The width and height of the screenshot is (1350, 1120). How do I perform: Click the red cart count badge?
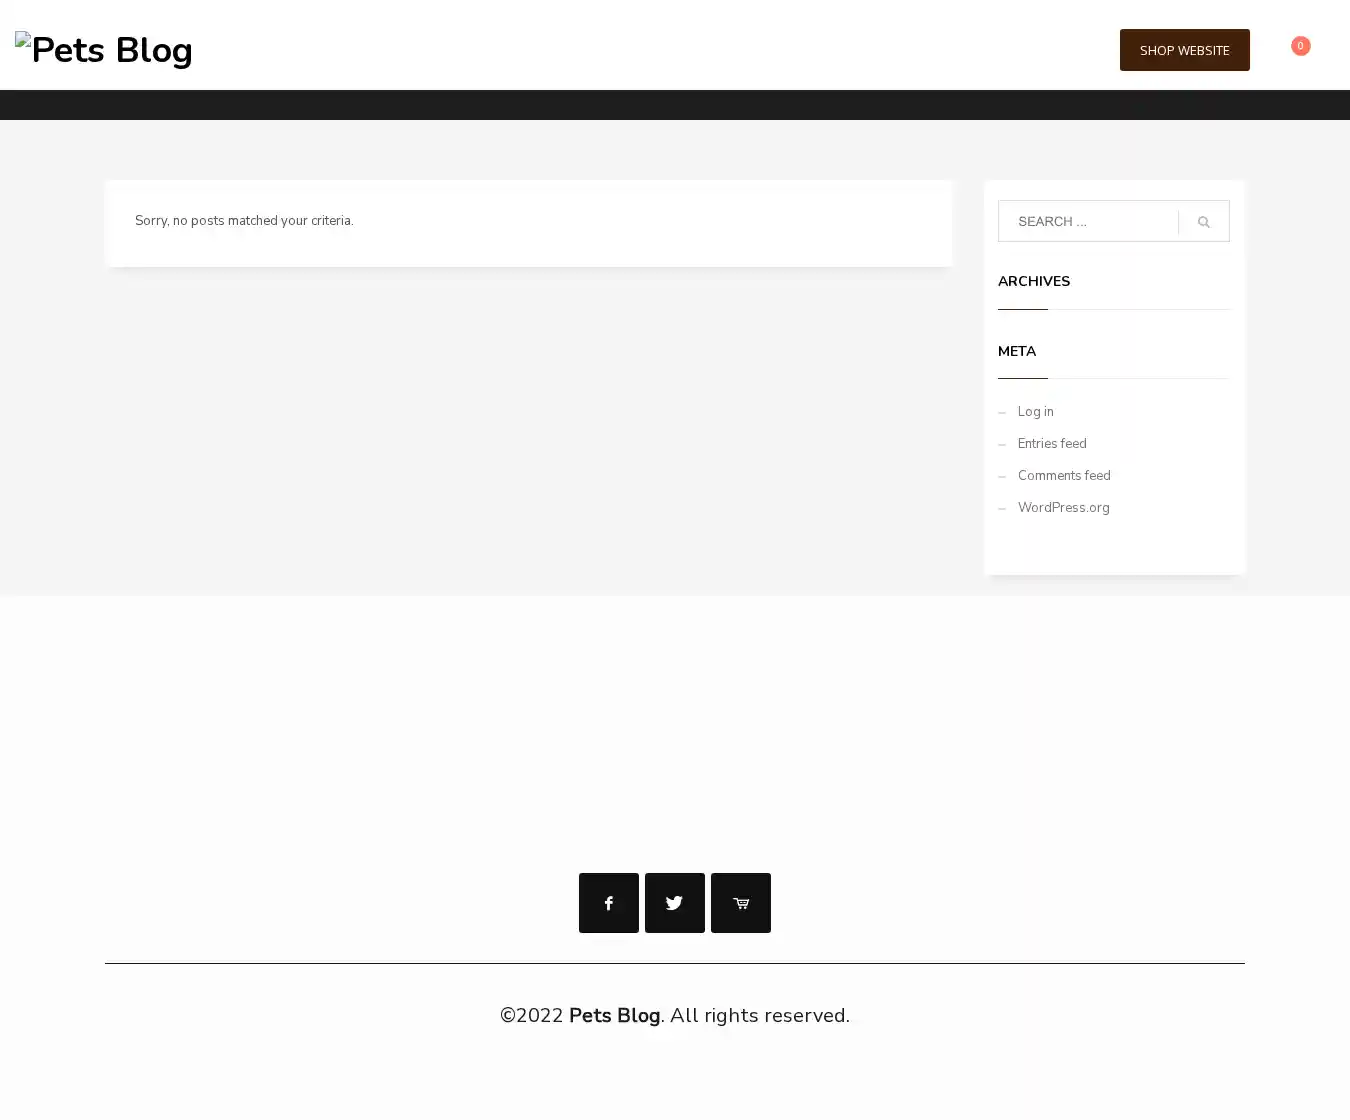(1300, 46)
